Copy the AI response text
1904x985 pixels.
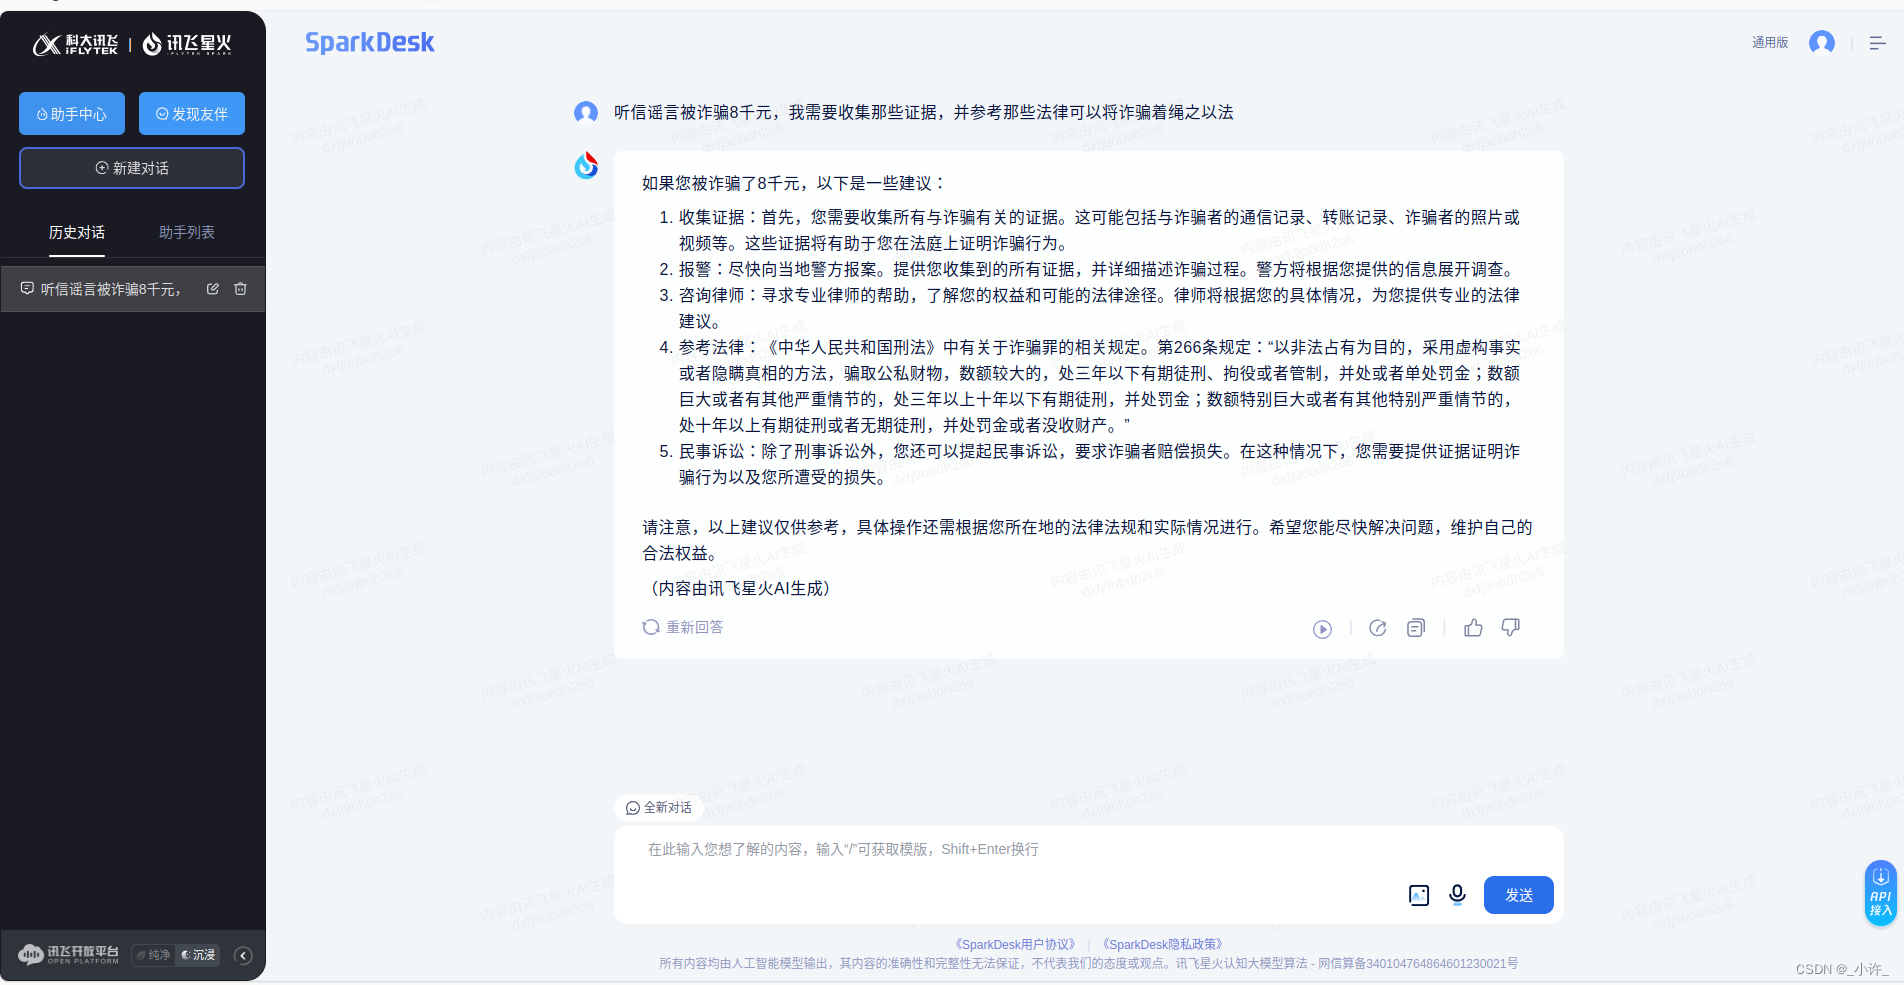point(1415,628)
